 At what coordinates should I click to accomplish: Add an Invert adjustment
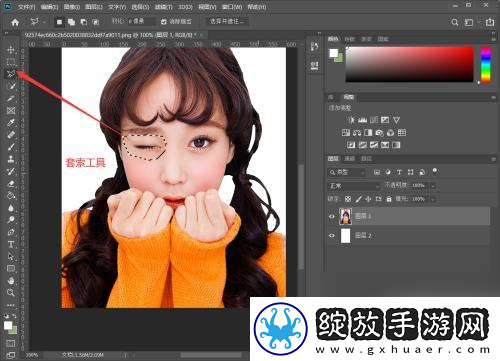coord(351,145)
